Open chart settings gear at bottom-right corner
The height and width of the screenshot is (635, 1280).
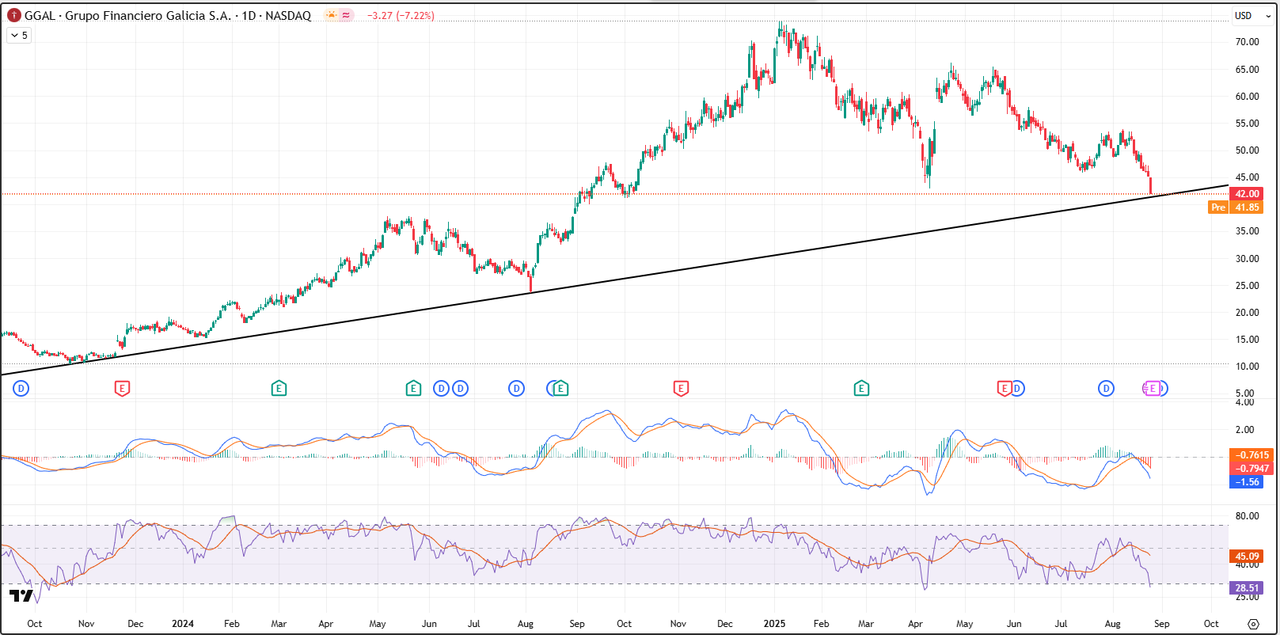pos(1252,622)
